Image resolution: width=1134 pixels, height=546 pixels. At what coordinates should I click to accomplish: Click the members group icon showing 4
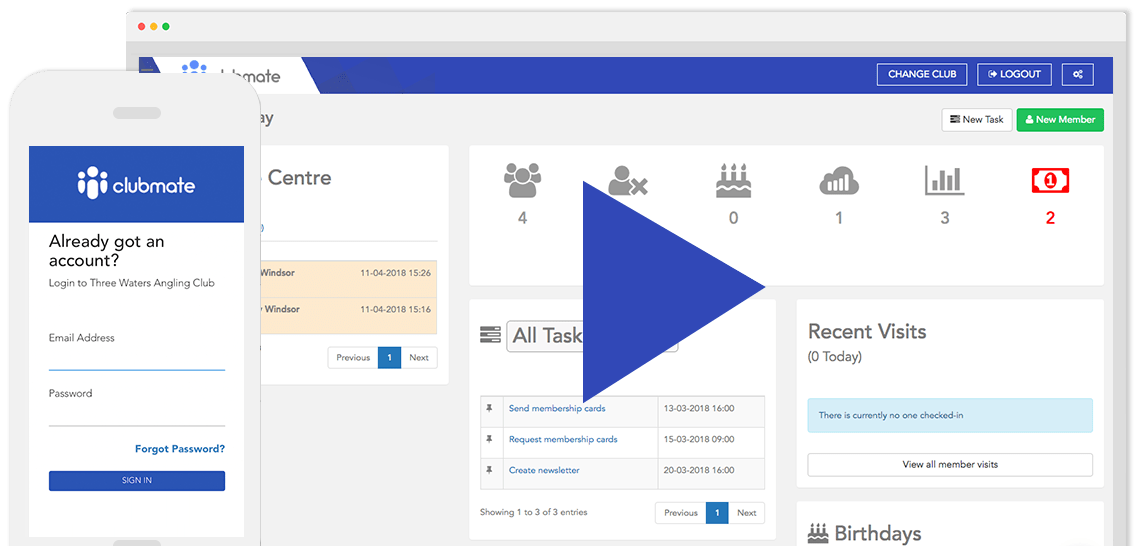pos(522,180)
